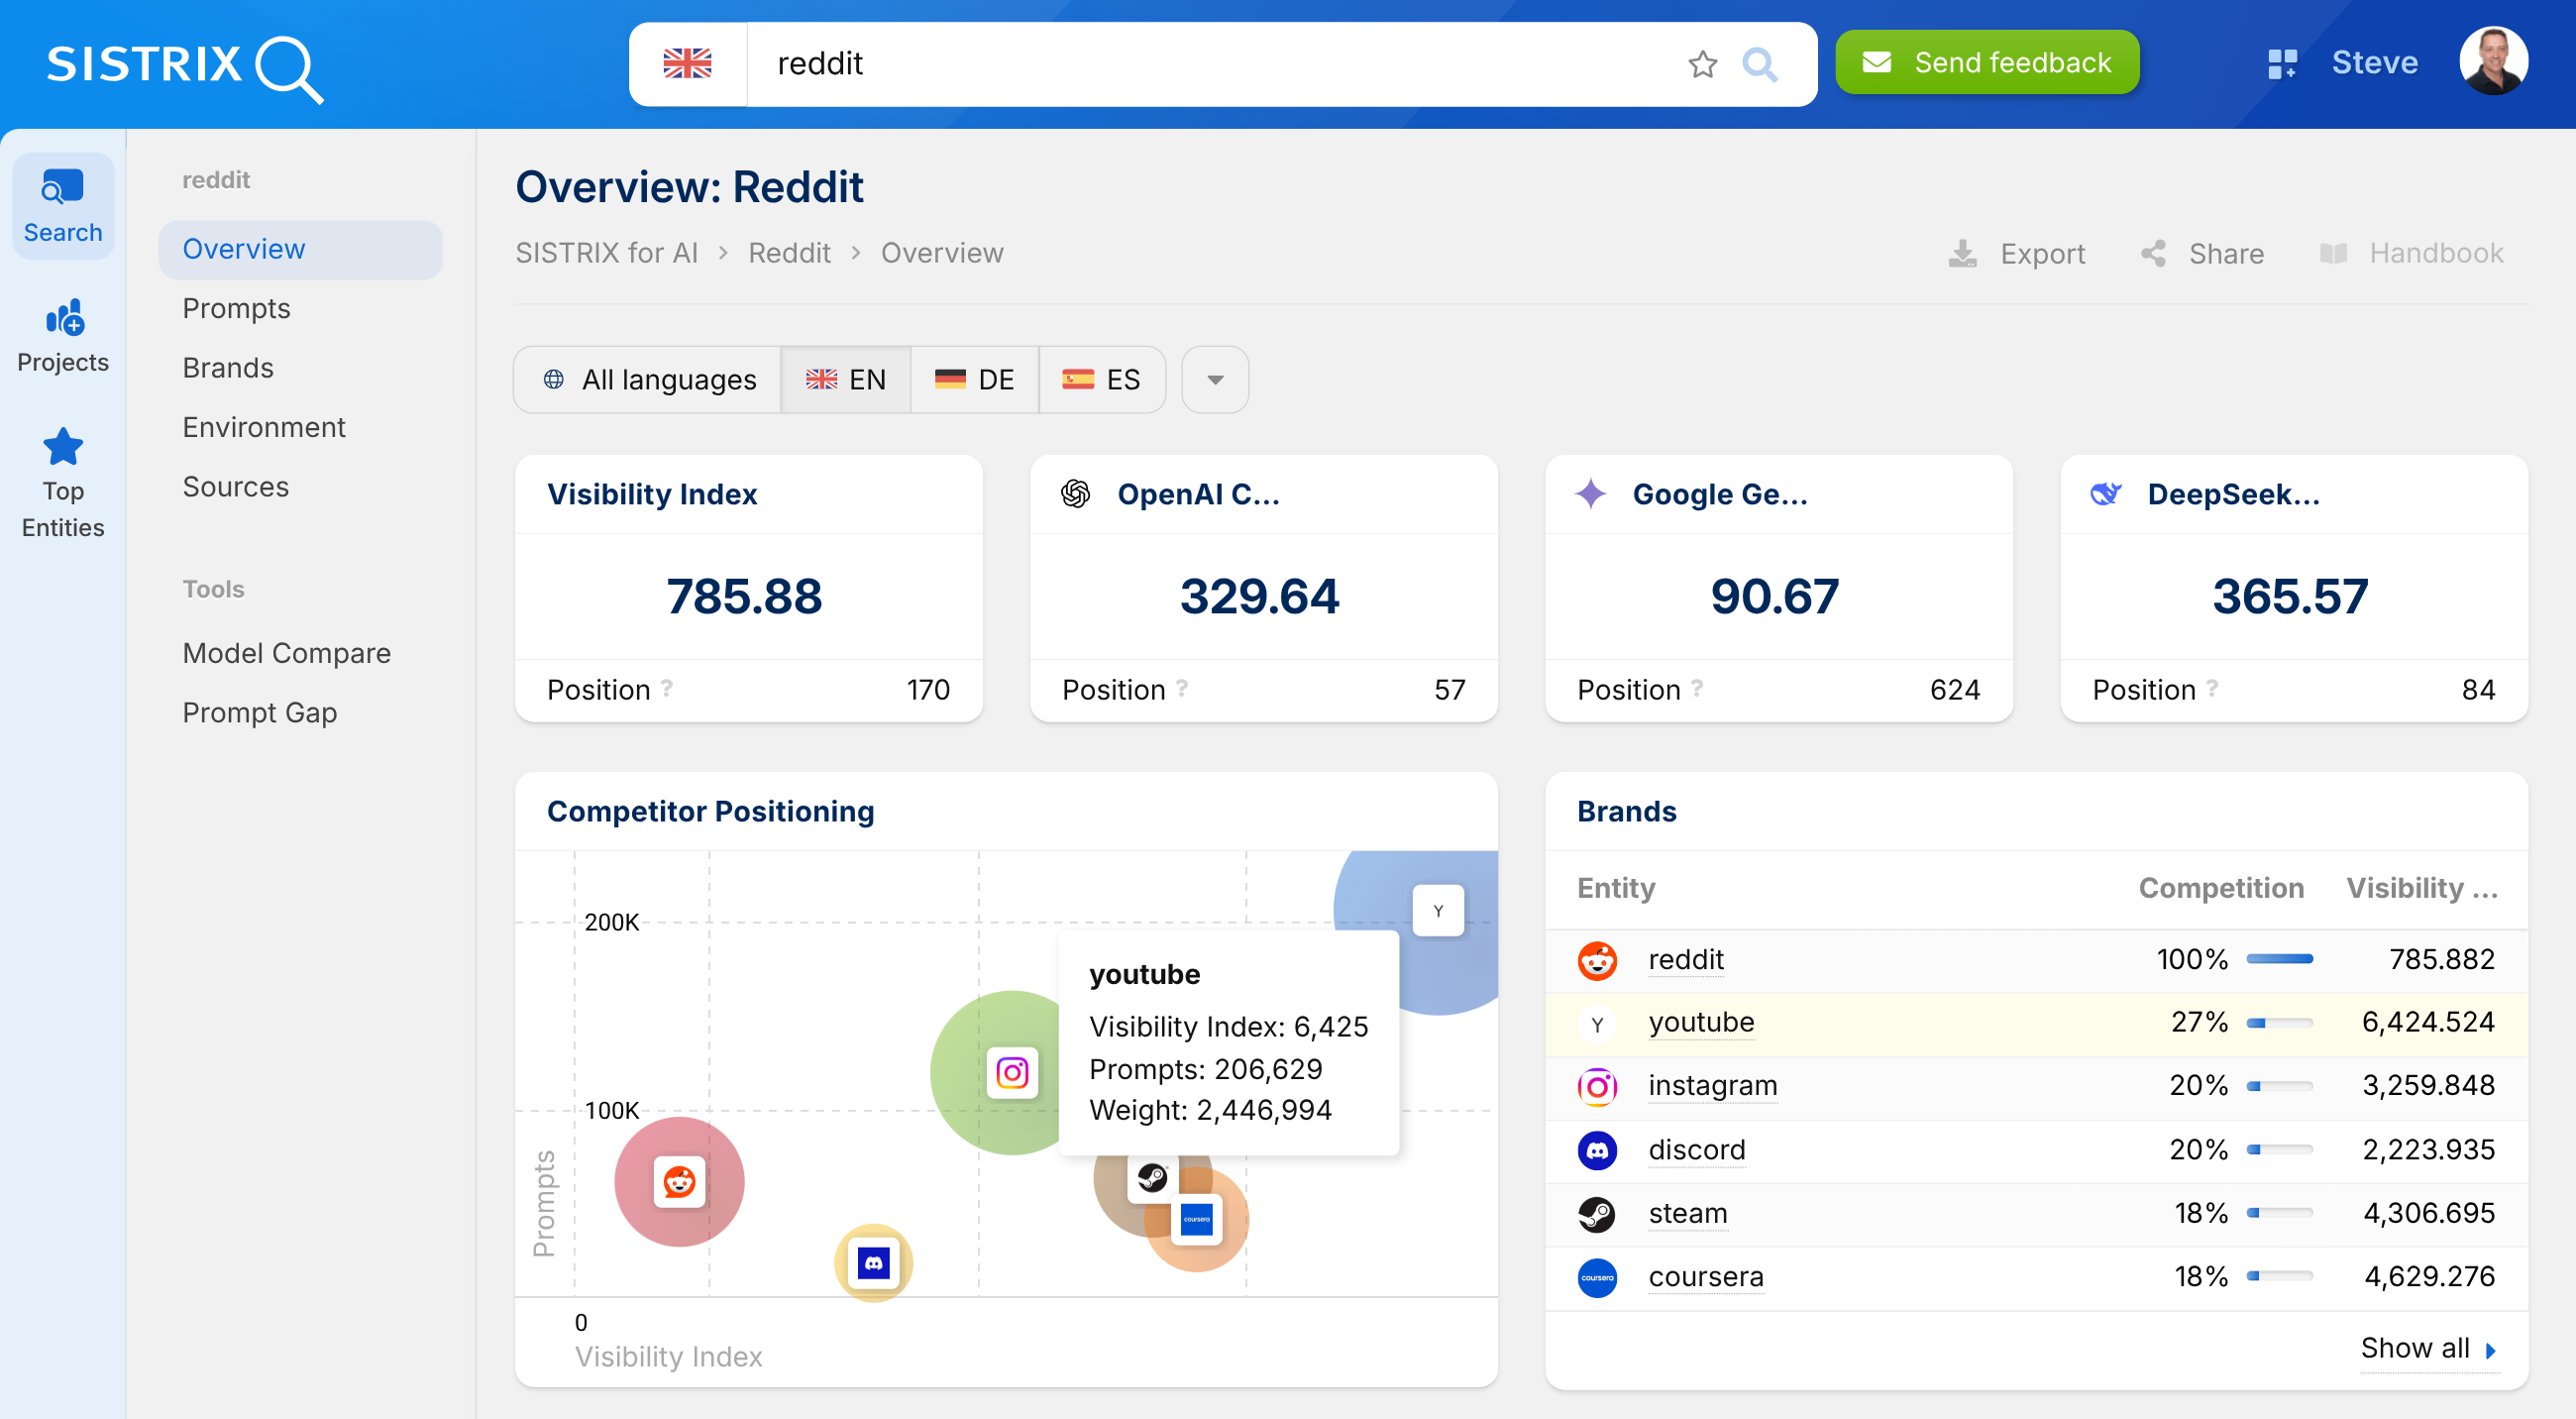Open the apps grid icon beside Steve
Image resolution: width=2576 pixels, height=1419 pixels.
point(2282,63)
